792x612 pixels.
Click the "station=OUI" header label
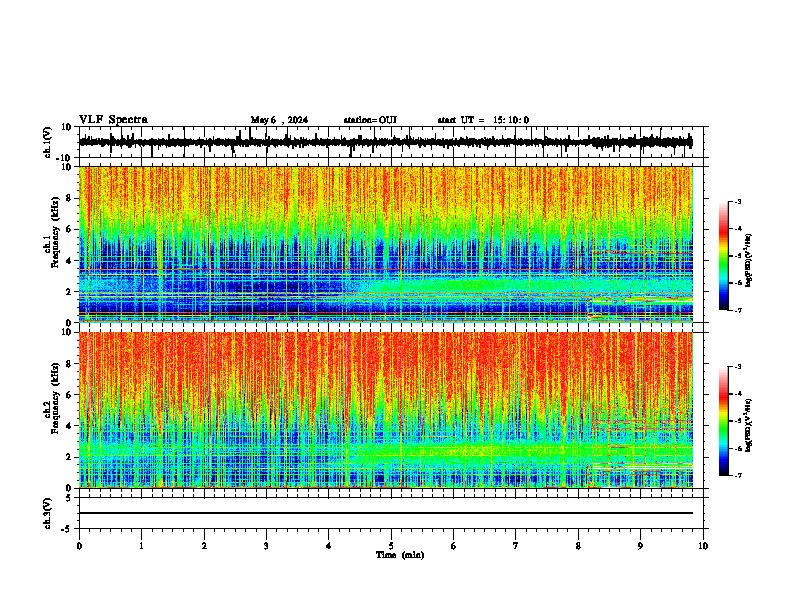370,120
